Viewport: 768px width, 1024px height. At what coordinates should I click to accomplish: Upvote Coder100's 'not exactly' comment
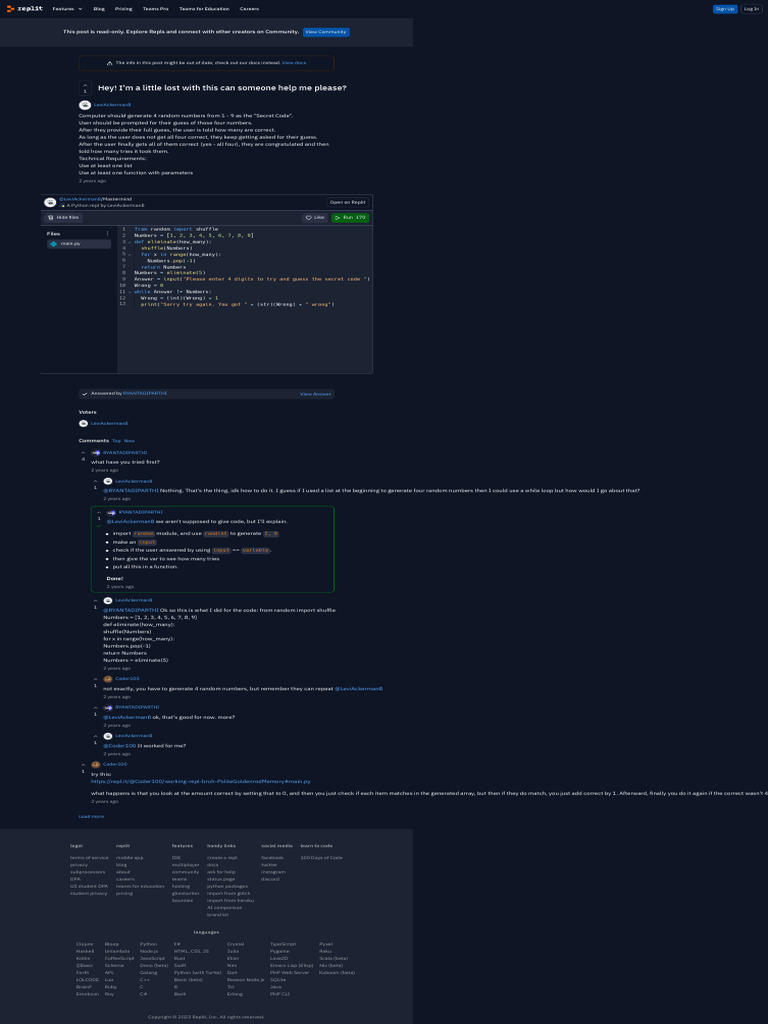pos(95,679)
